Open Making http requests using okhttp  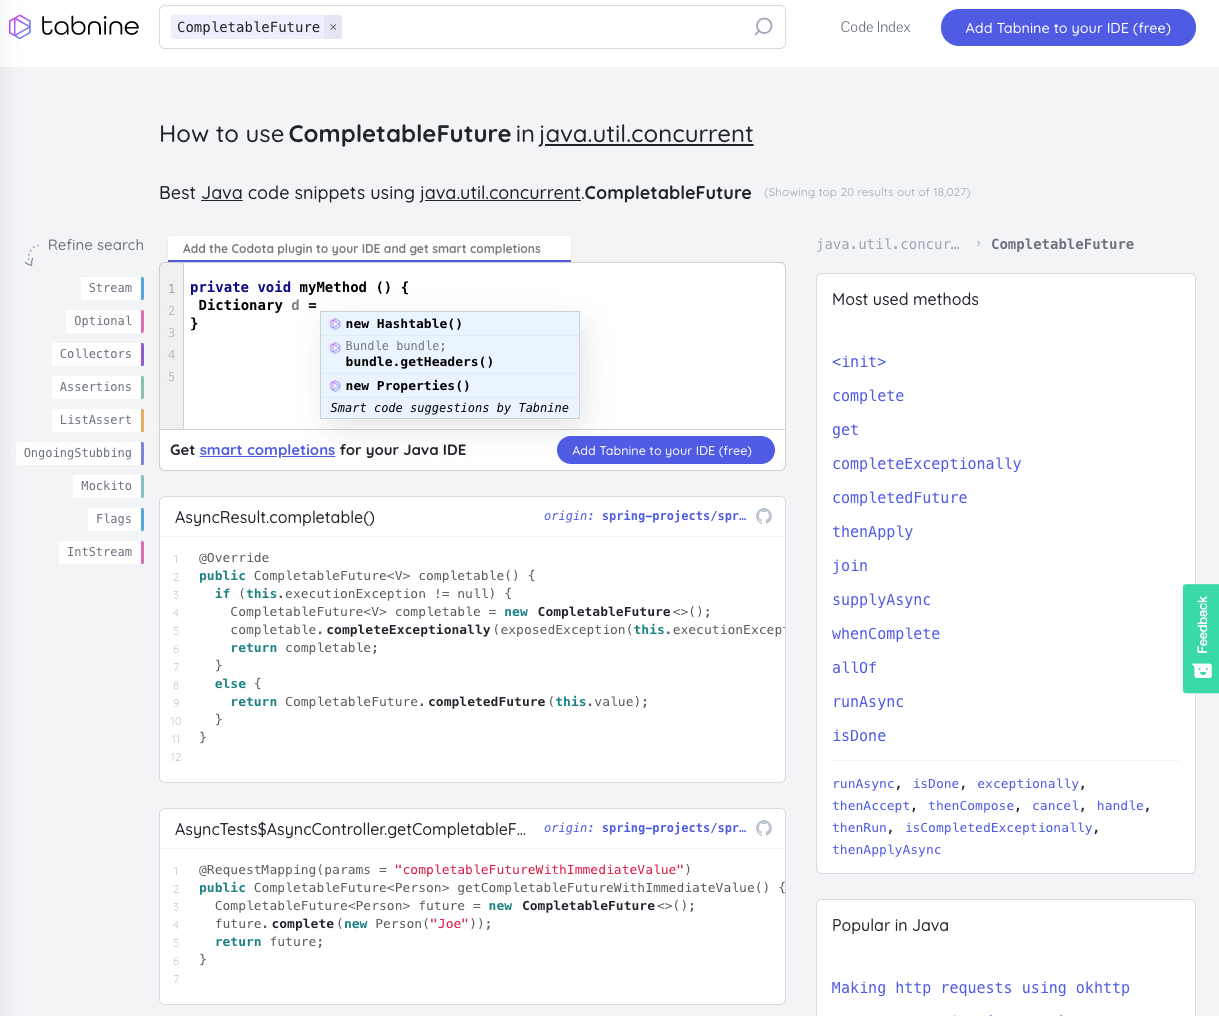pos(981,988)
